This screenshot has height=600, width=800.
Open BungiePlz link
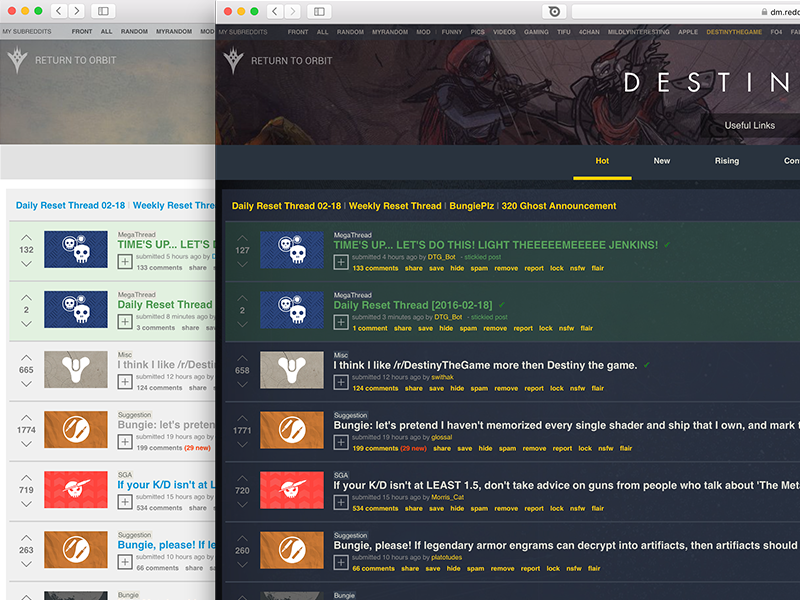(471, 206)
